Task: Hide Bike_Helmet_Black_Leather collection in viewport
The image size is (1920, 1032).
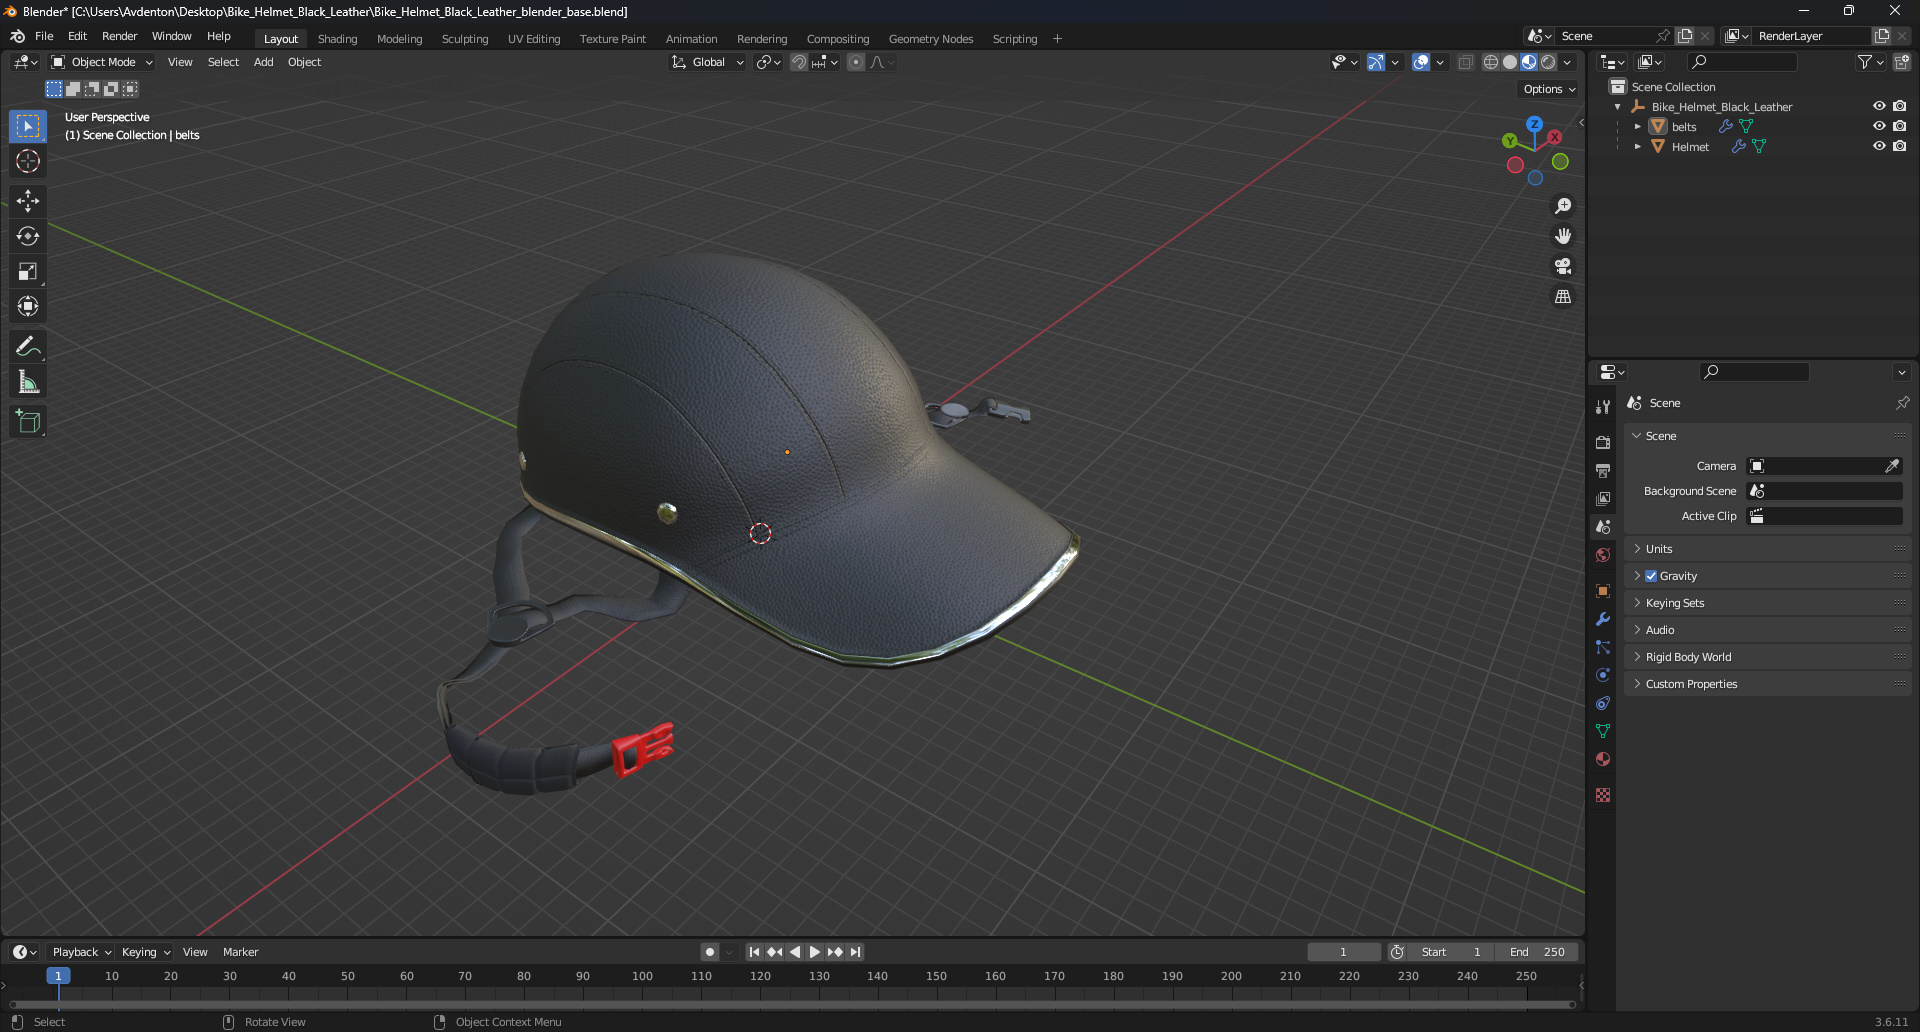Action: tap(1879, 106)
